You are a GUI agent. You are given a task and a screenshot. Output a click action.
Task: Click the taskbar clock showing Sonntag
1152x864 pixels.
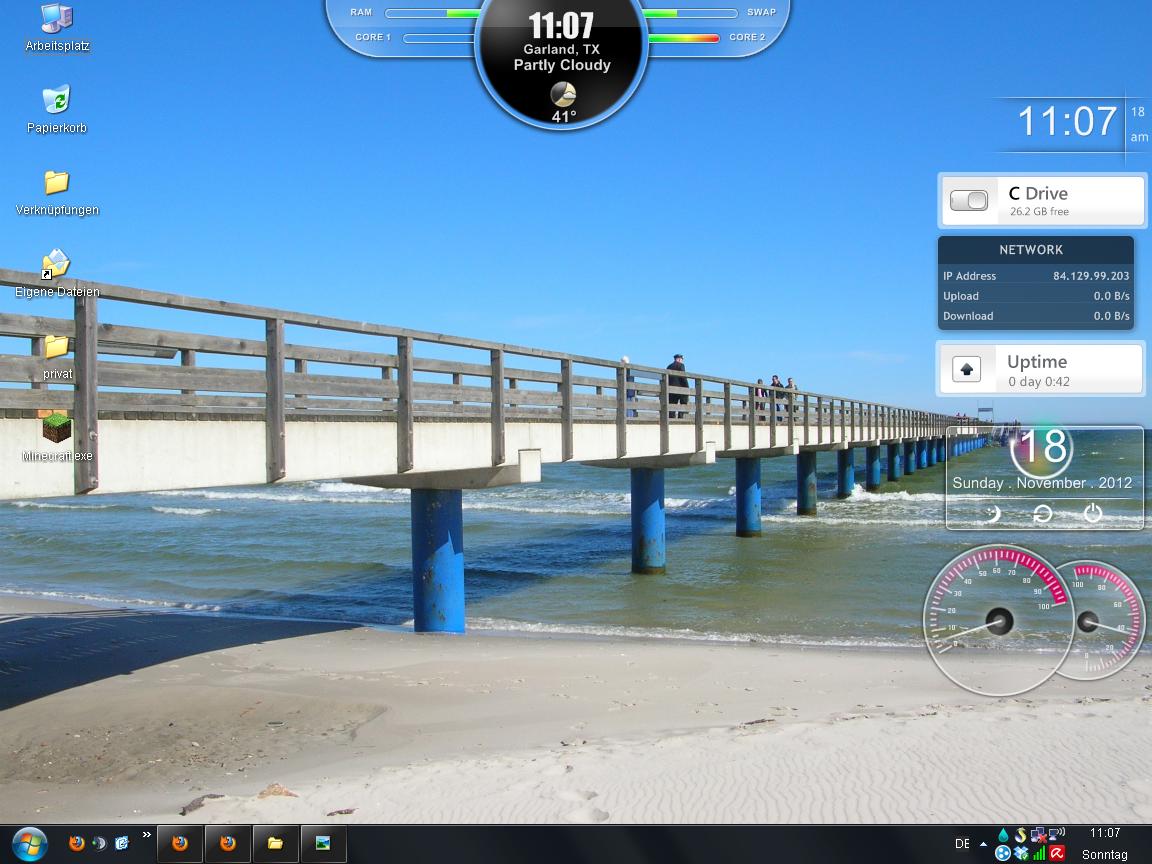pos(1104,844)
